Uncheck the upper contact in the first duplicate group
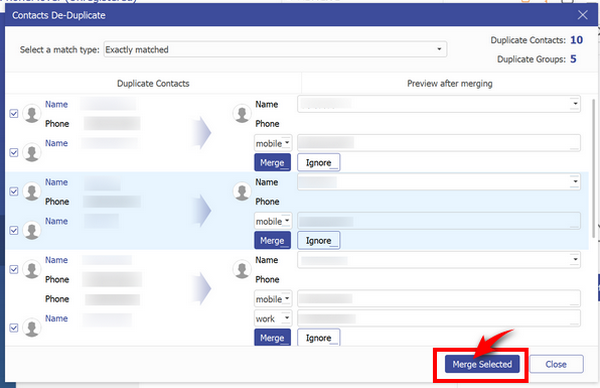The image size is (600, 388). click(x=14, y=114)
